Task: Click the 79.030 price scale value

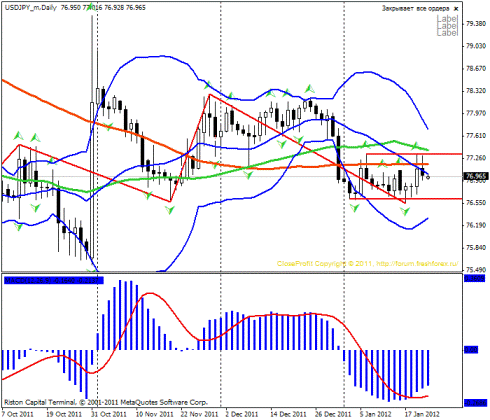Action: (x=476, y=46)
